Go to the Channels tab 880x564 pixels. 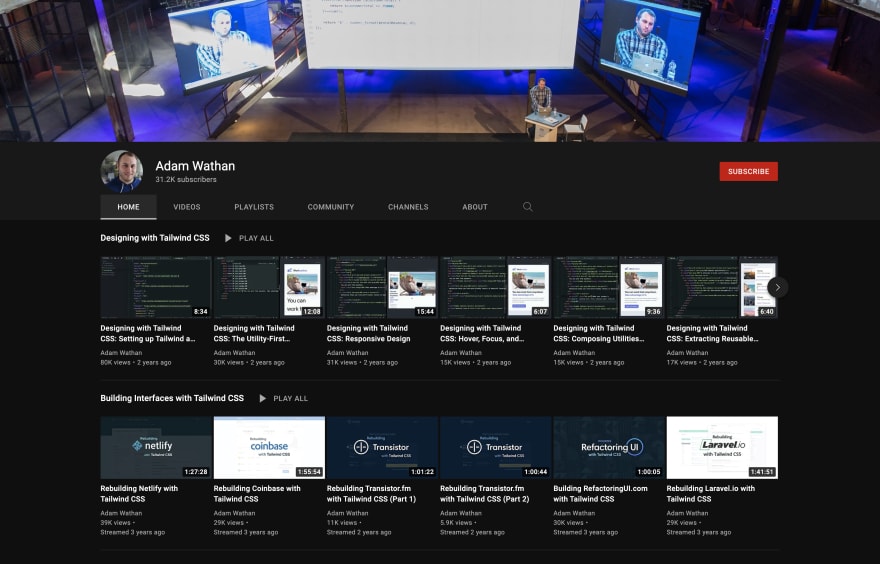(x=408, y=207)
